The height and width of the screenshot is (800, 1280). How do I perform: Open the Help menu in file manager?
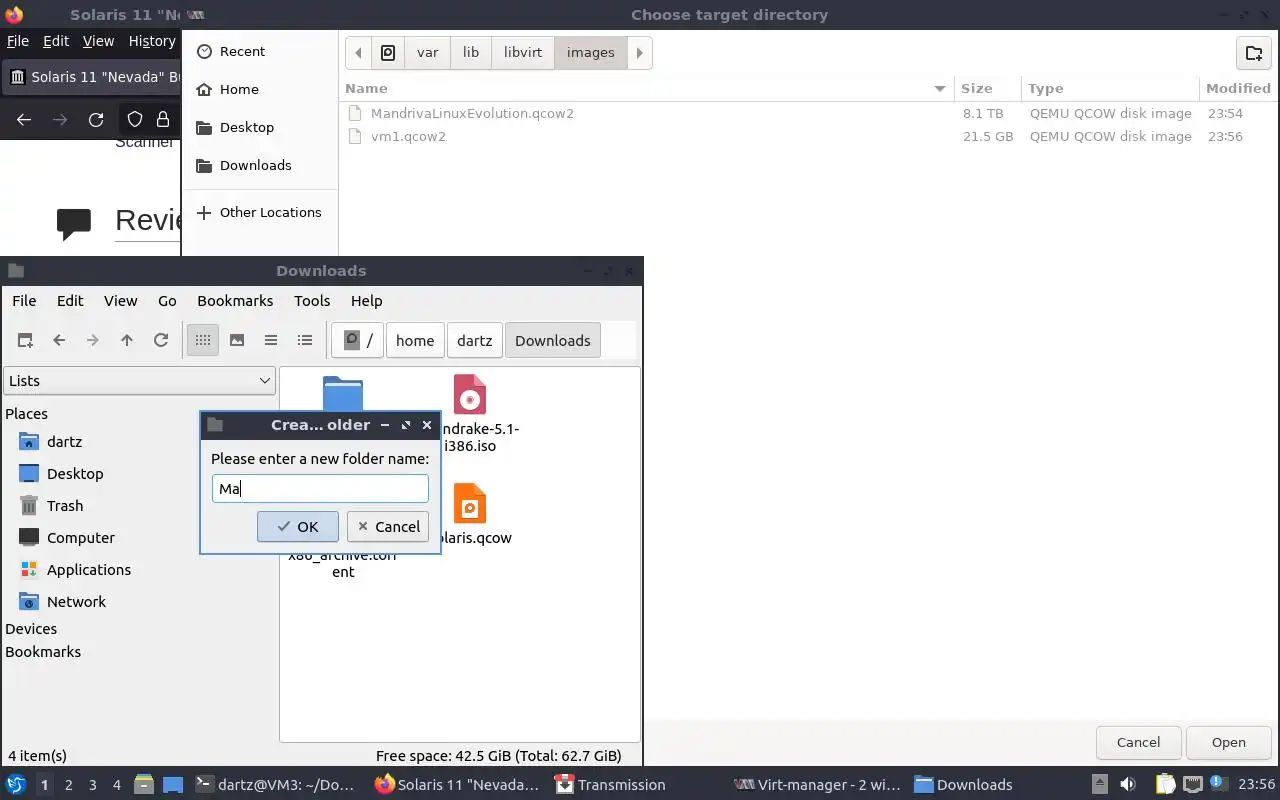tap(366, 300)
